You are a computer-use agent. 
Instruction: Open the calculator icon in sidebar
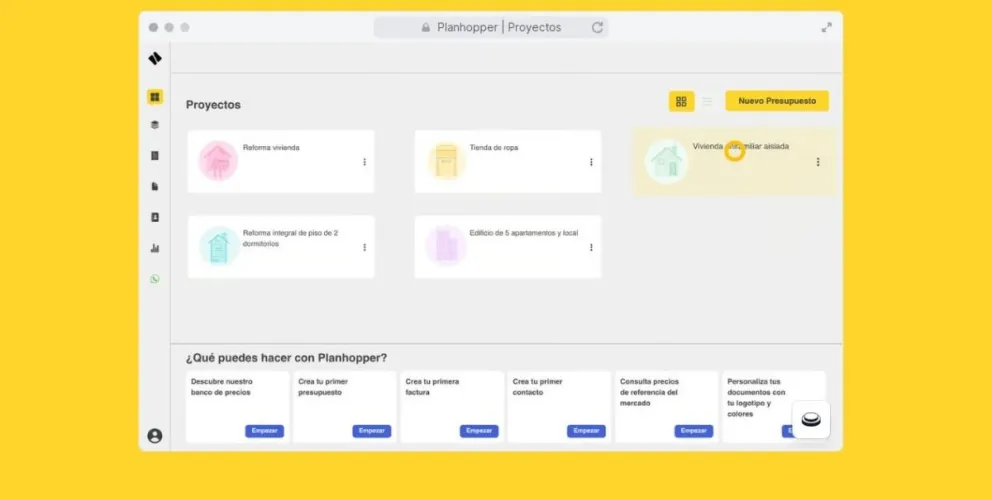pyautogui.click(x=155, y=156)
